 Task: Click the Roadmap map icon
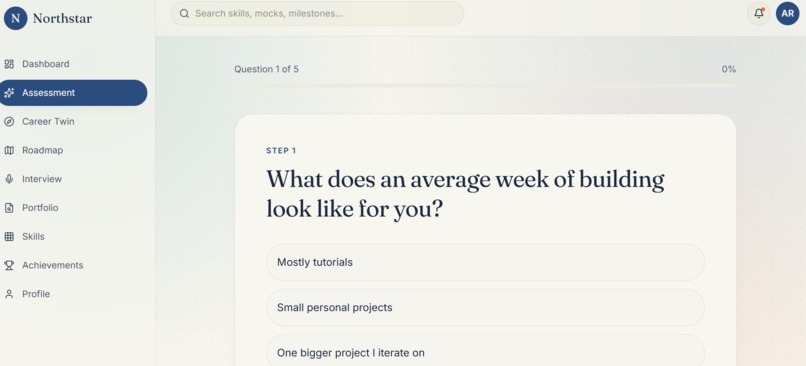(x=9, y=151)
